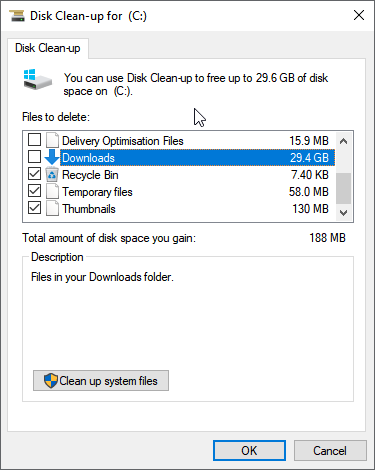Click the Thumbnails page icon

(x=52, y=209)
